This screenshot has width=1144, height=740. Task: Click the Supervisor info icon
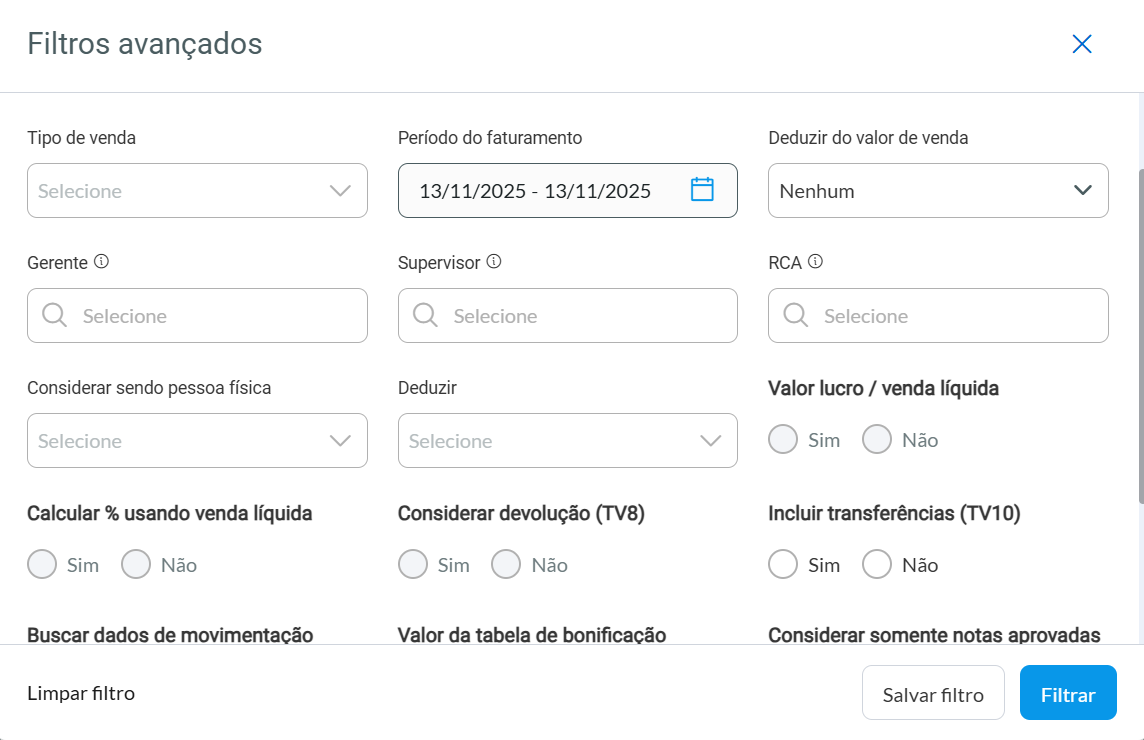(x=493, y=262)
